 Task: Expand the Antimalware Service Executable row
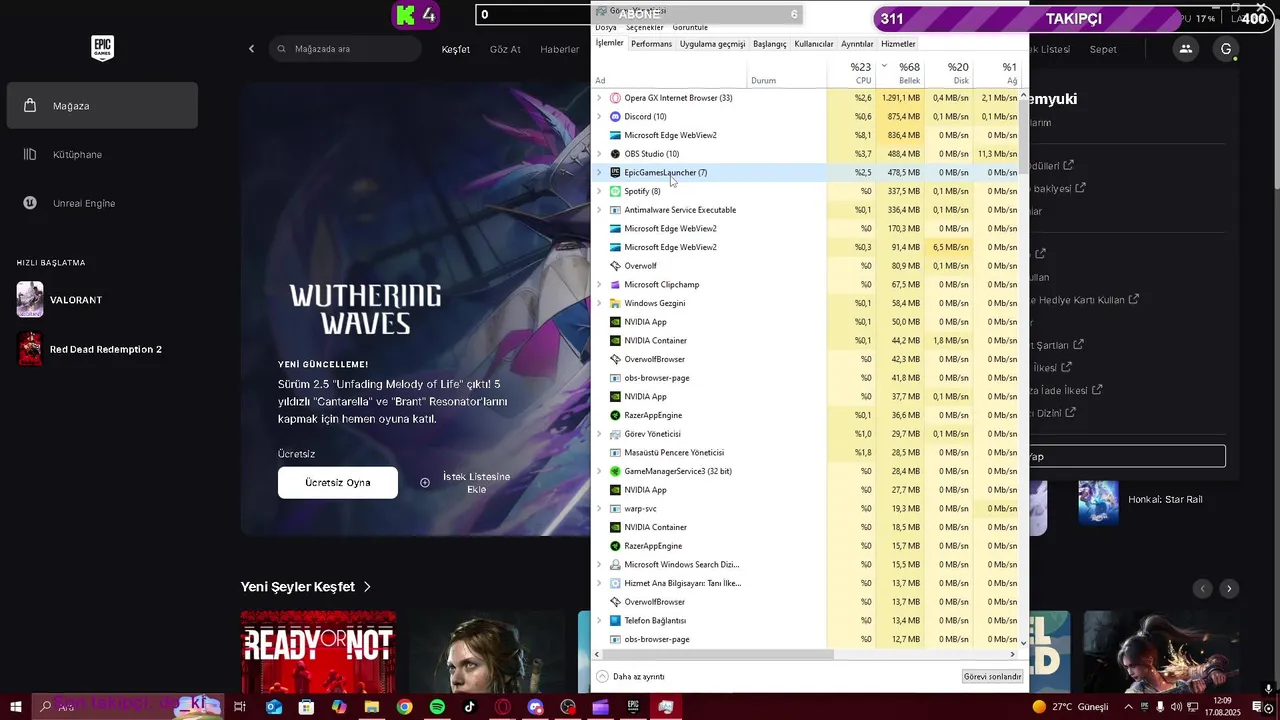[599, 210]
